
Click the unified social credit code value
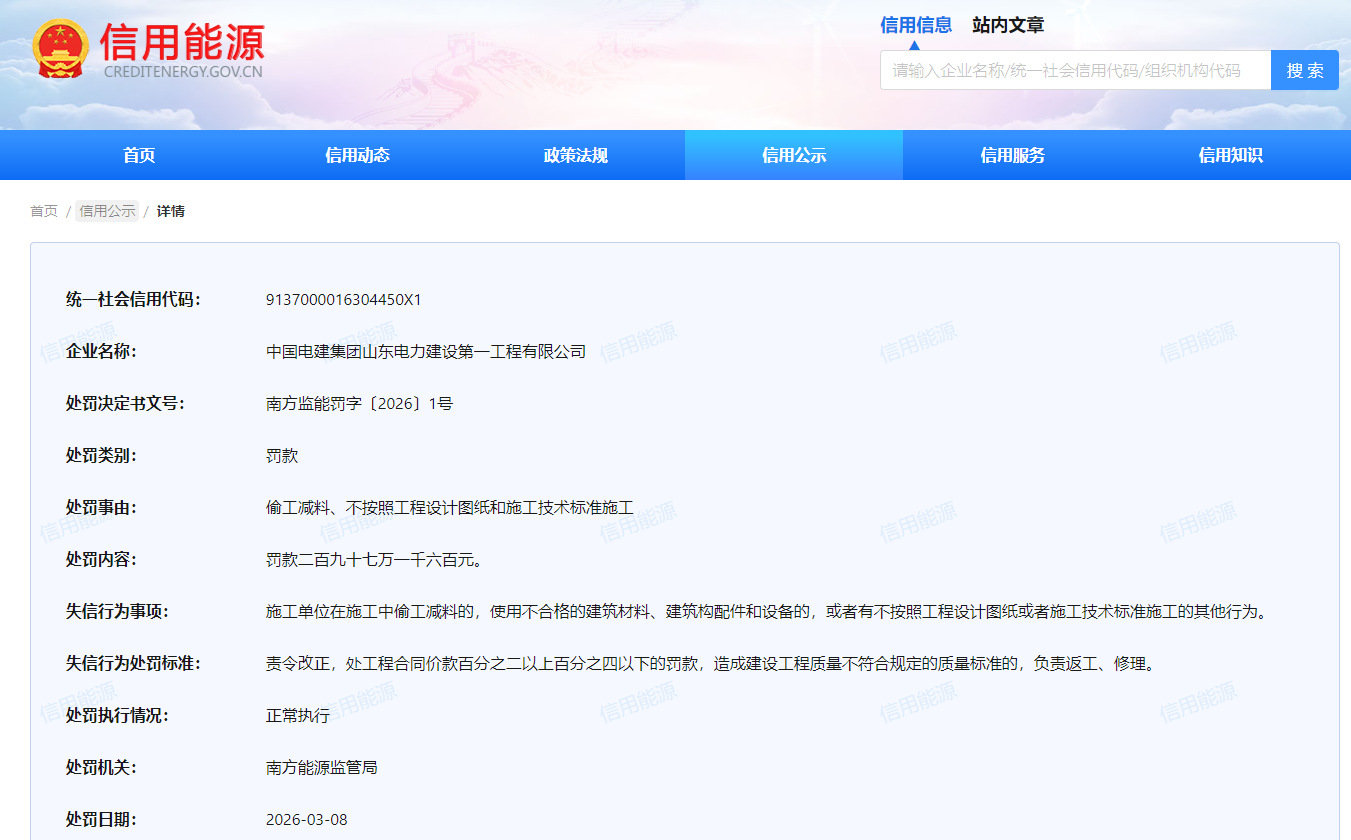click(344, 300)
